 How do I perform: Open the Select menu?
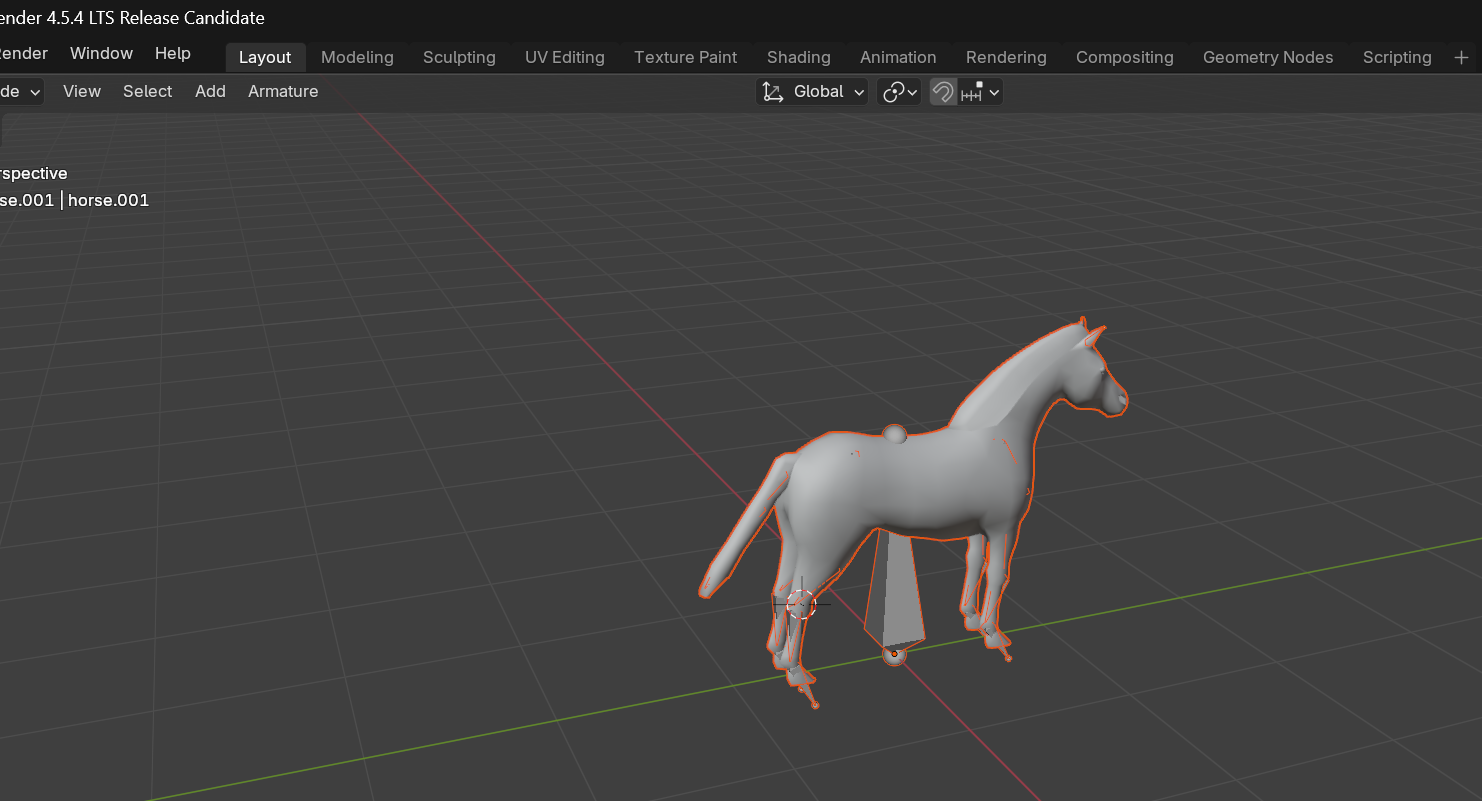click(x=147, y=91)
